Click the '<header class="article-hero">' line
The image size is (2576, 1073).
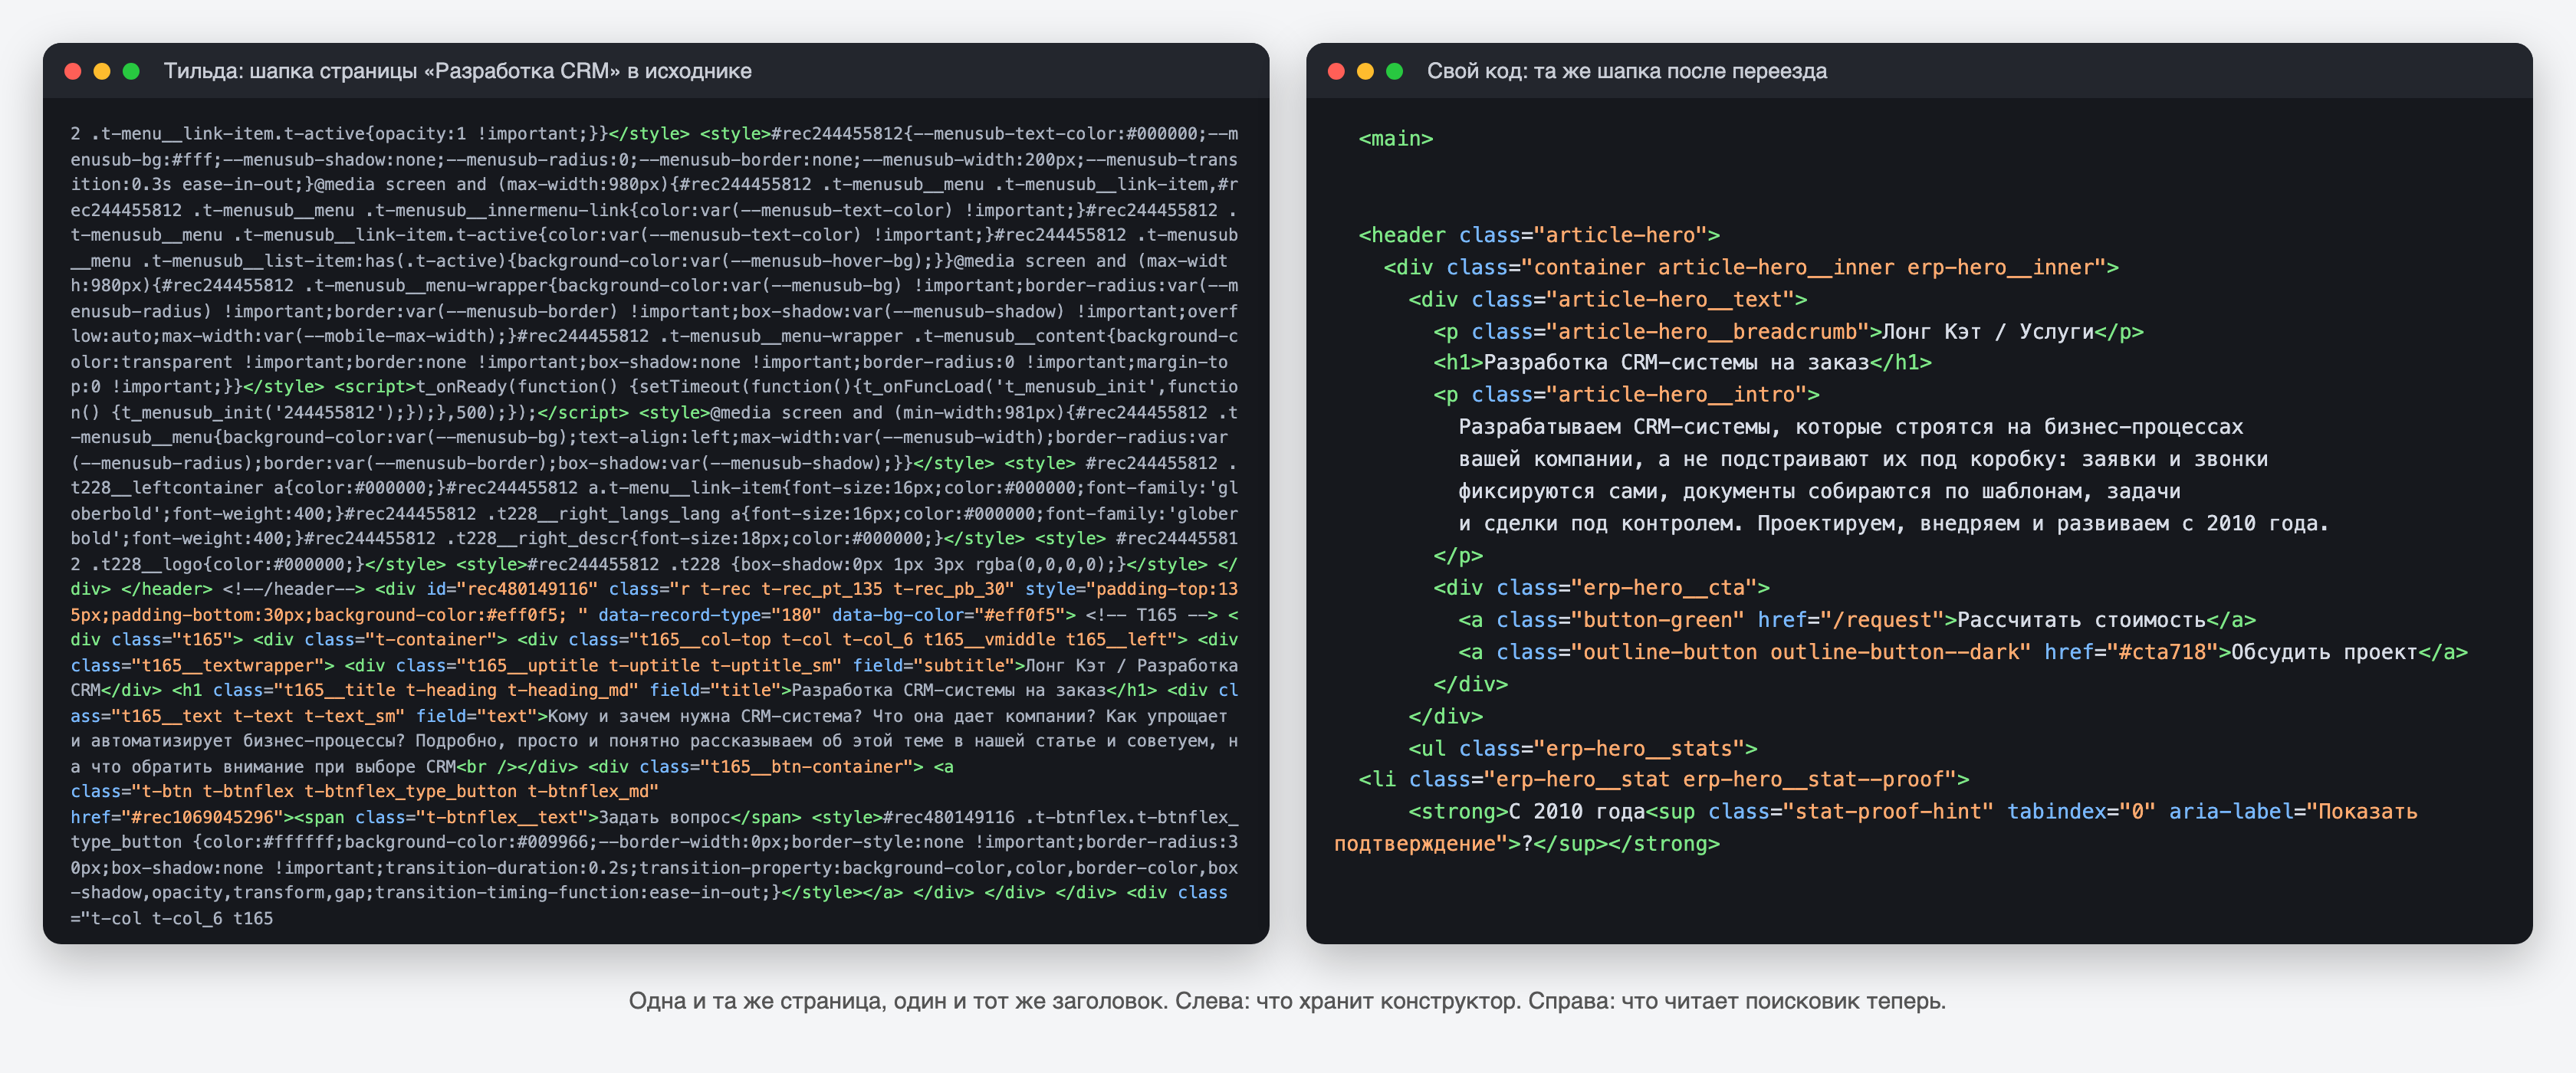point(1539,235)
